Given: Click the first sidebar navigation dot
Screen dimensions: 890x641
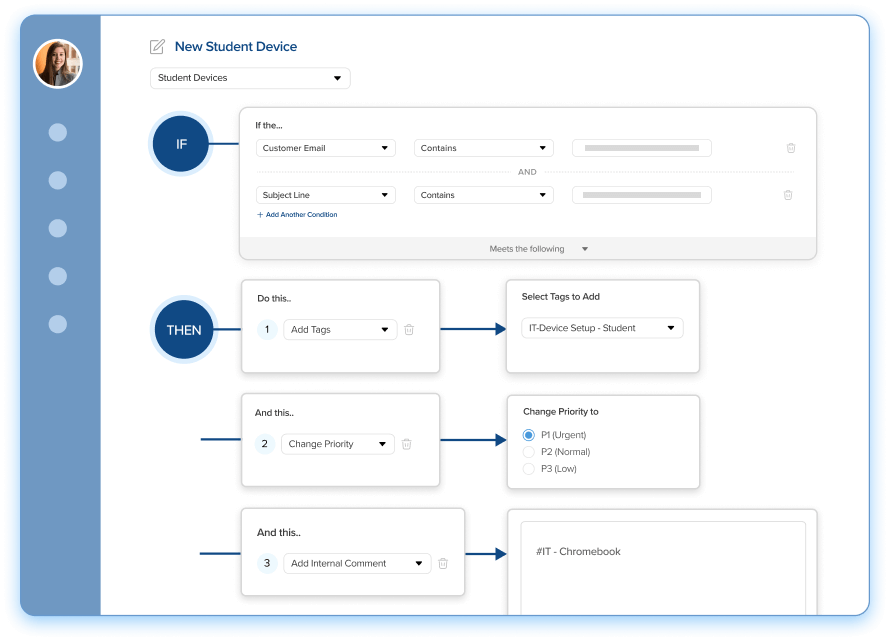Looking at the screenshot, I should pos(58,132).
